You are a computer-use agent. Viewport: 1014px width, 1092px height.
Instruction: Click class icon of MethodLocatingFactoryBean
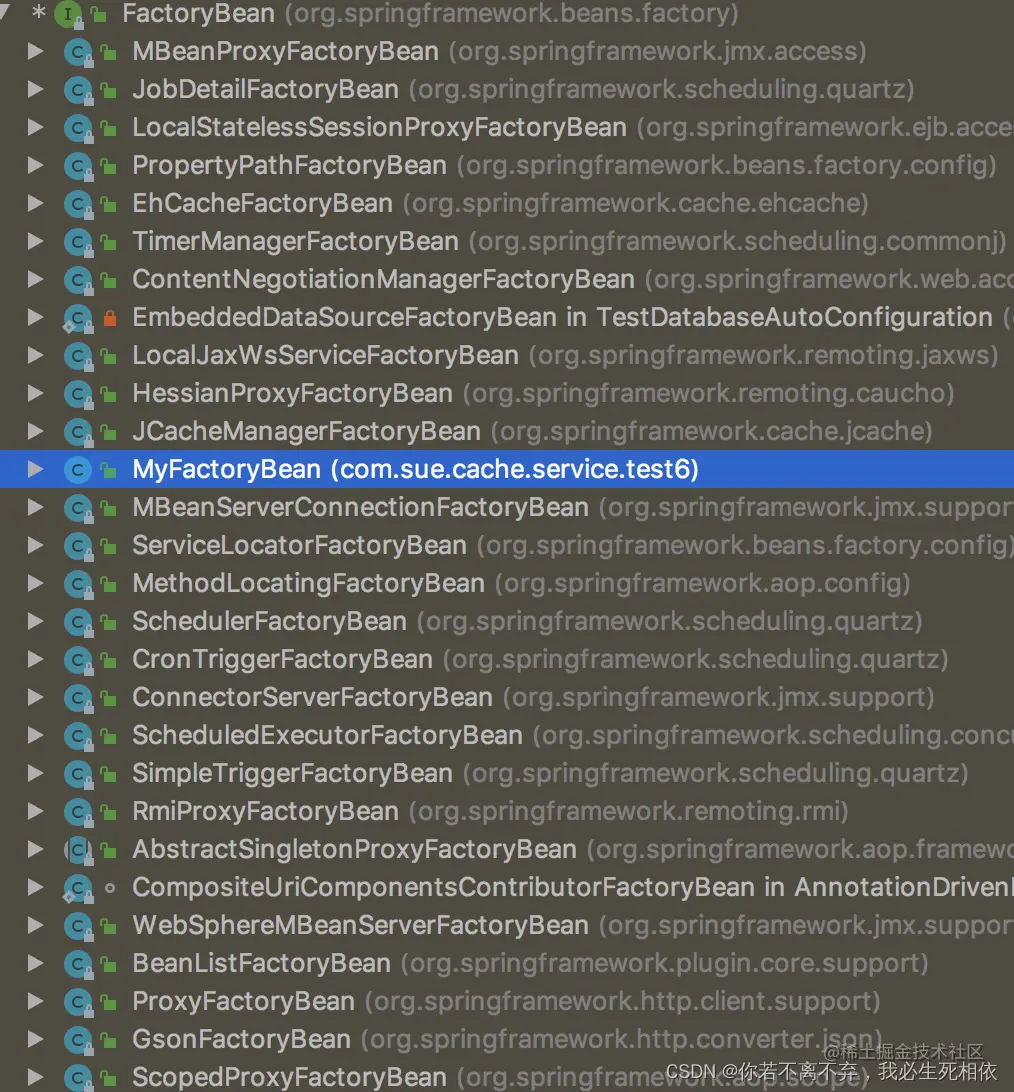click(x=78, y=584)
